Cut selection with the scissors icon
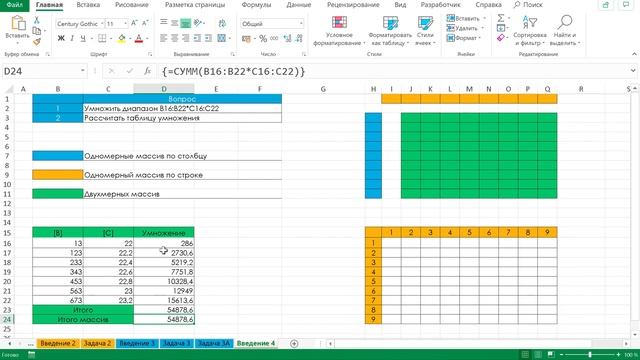640x360 pixels. pos(37,20)
